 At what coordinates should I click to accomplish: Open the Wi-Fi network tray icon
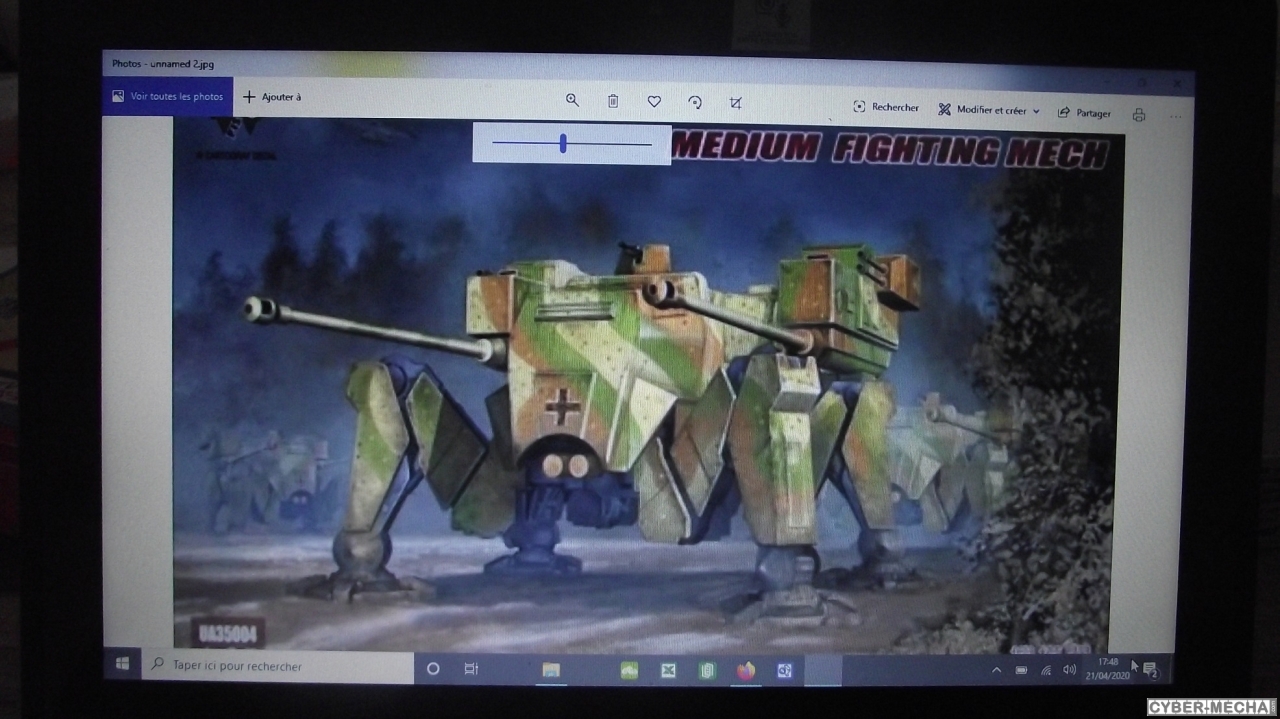(x=1046, y=669)
